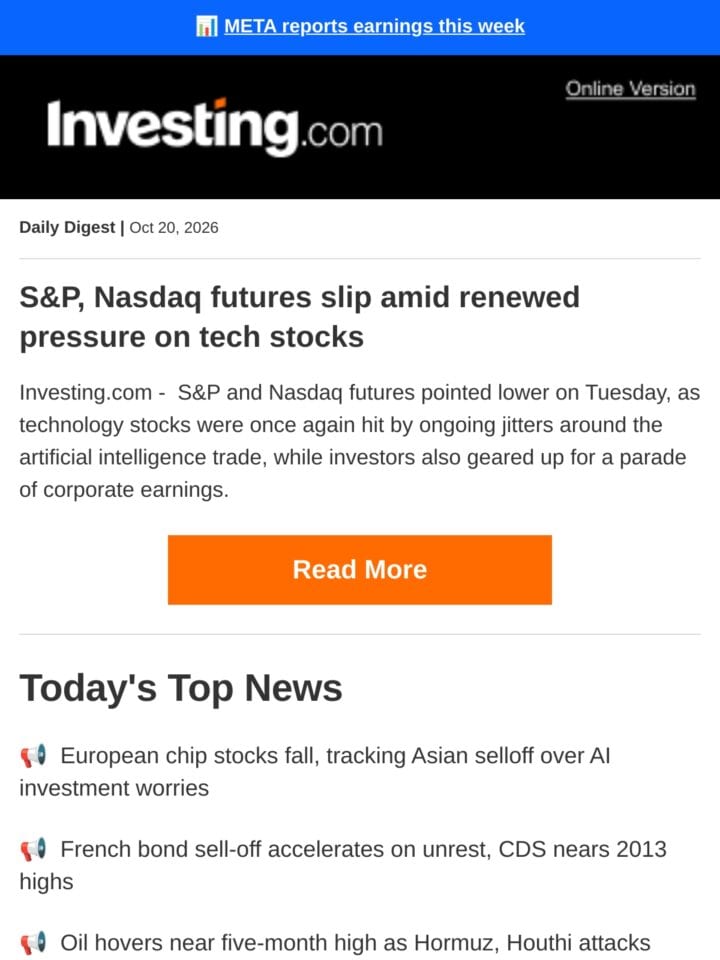Click the black Investing.com header area
The image size is (720, 960).
coord(360,127)
